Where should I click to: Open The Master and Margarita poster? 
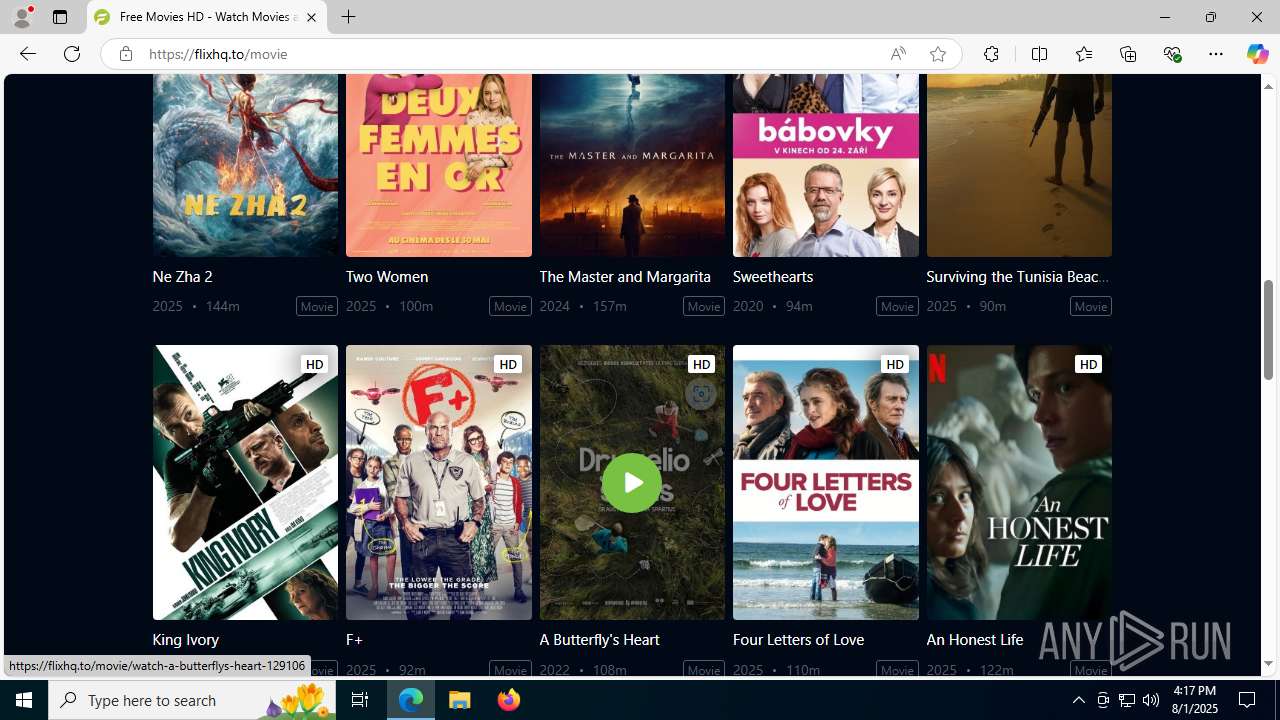(x=632, y=165)
